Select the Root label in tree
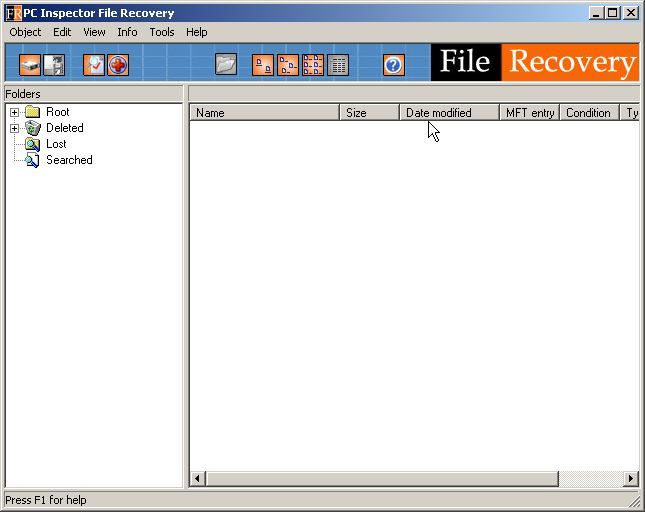The image size is (645, 512). pos(58,112)
